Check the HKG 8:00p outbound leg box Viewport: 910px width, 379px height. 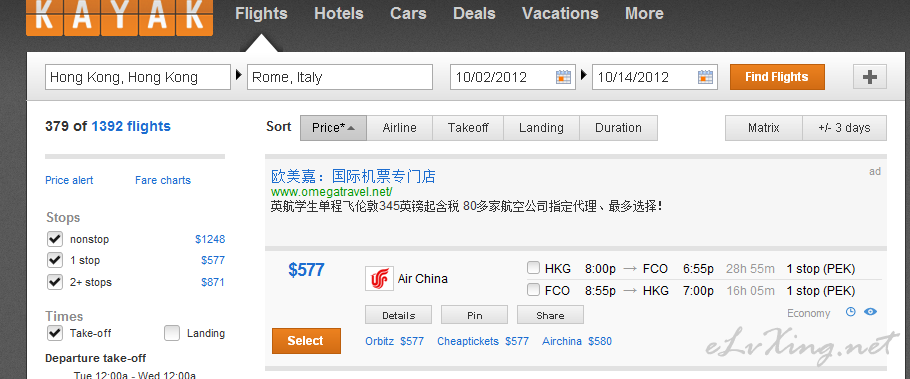(533, 268)
